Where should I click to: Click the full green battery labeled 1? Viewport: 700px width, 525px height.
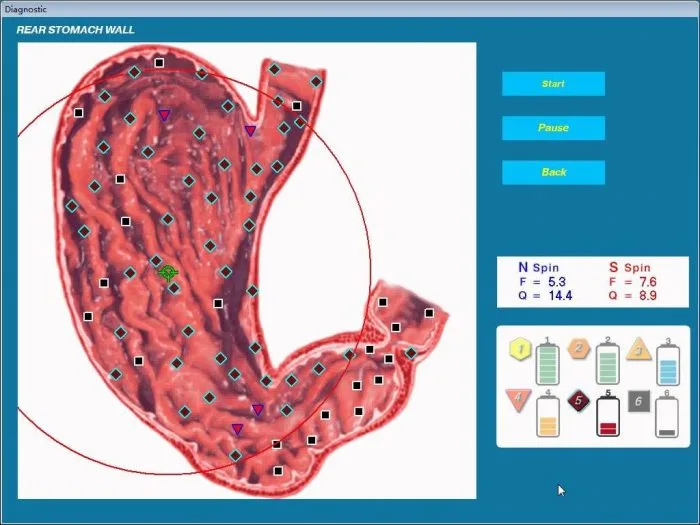(548, 362)
